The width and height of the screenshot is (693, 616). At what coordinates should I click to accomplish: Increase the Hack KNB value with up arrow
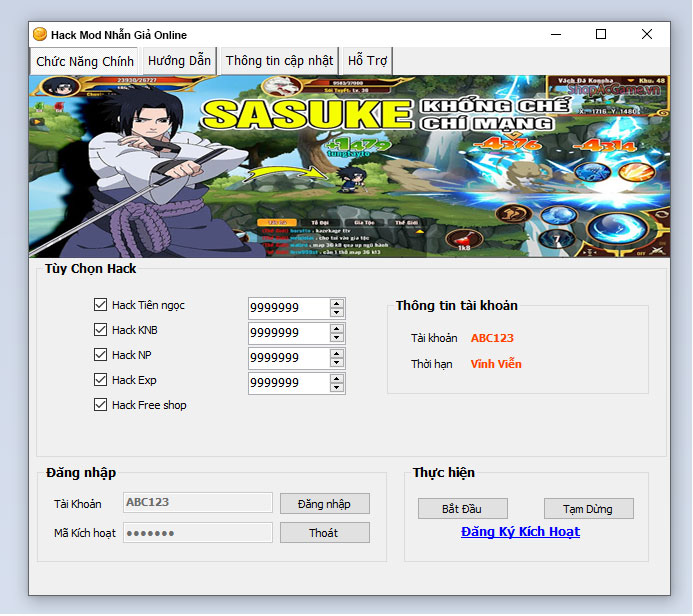(337, 329)
